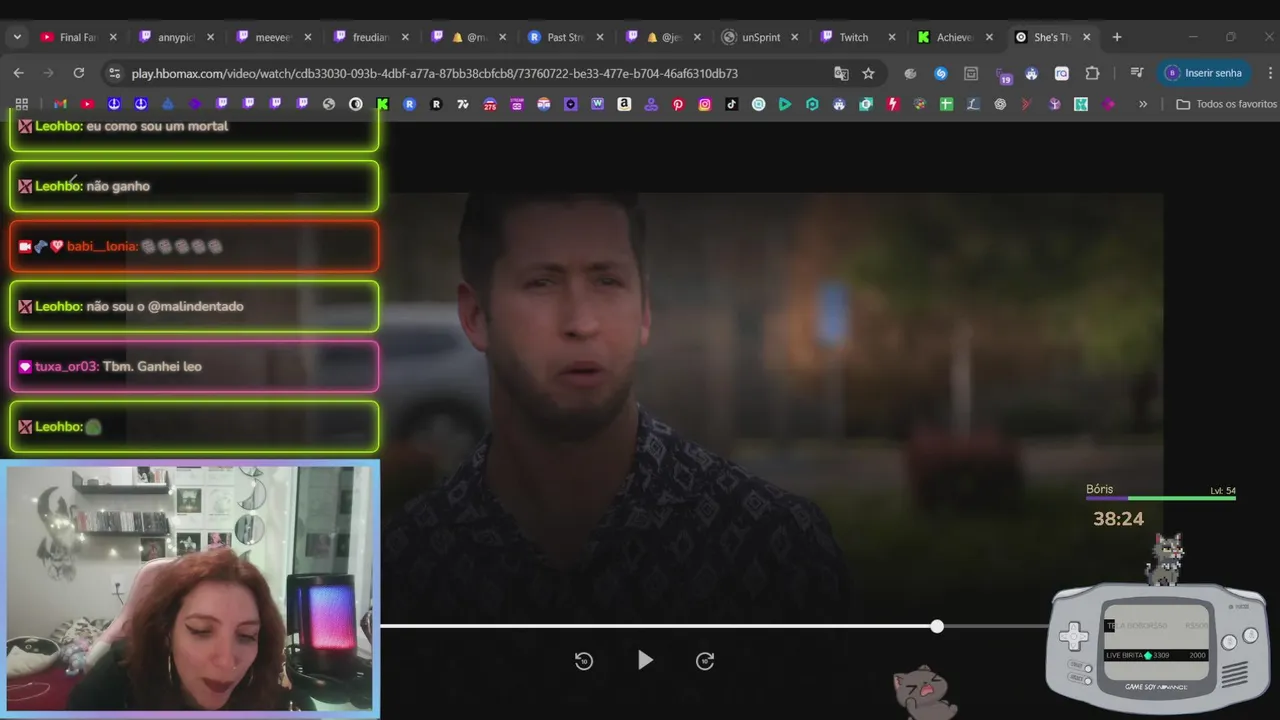Screen dimensions: 1280x720
Task: Expand the tab search dropdown arrow
Action: 17,37
